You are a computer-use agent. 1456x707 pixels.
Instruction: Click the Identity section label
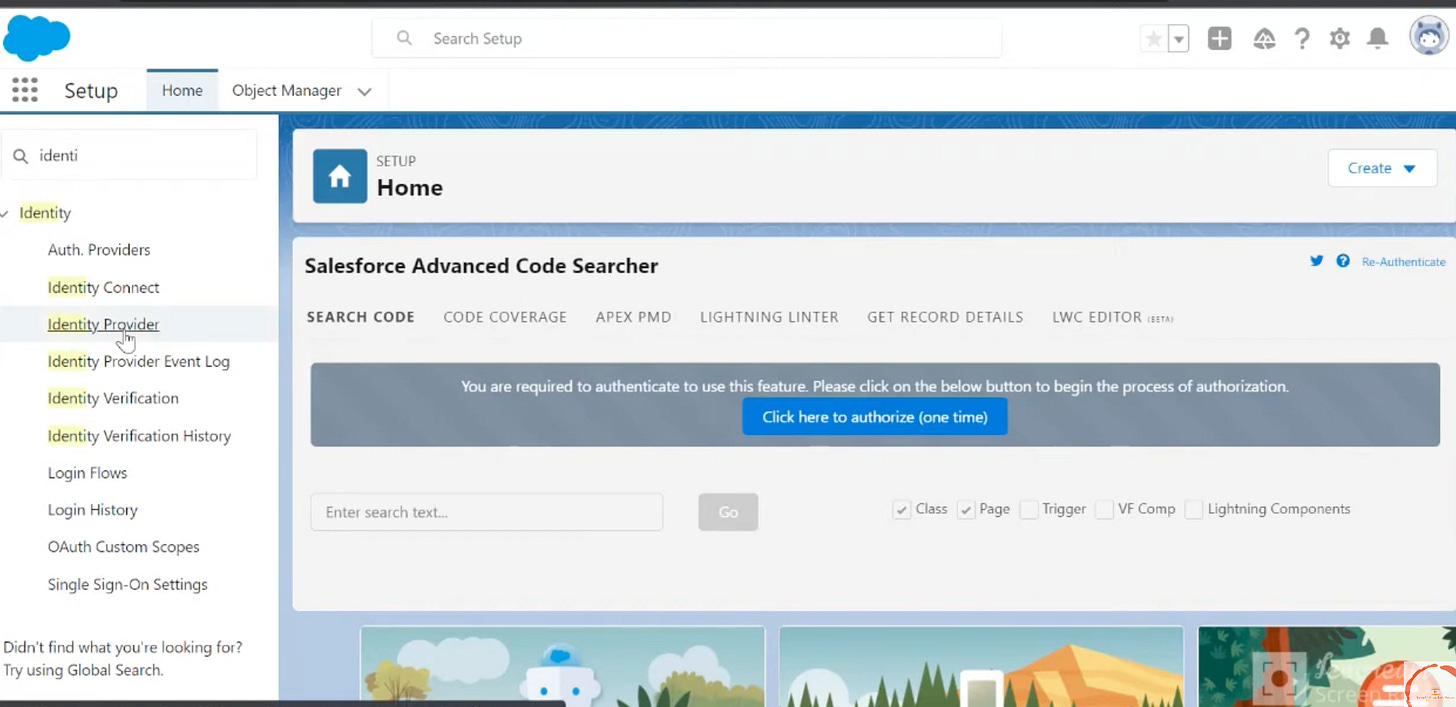click(x=45, y=213)
